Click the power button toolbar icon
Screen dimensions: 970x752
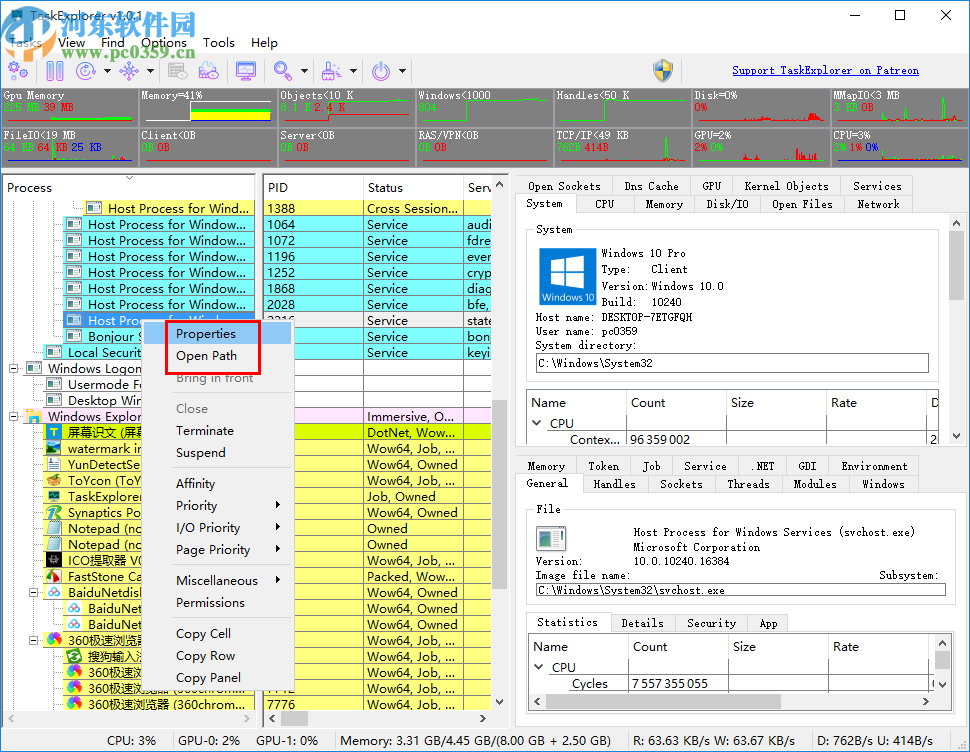tap(381, 71)
